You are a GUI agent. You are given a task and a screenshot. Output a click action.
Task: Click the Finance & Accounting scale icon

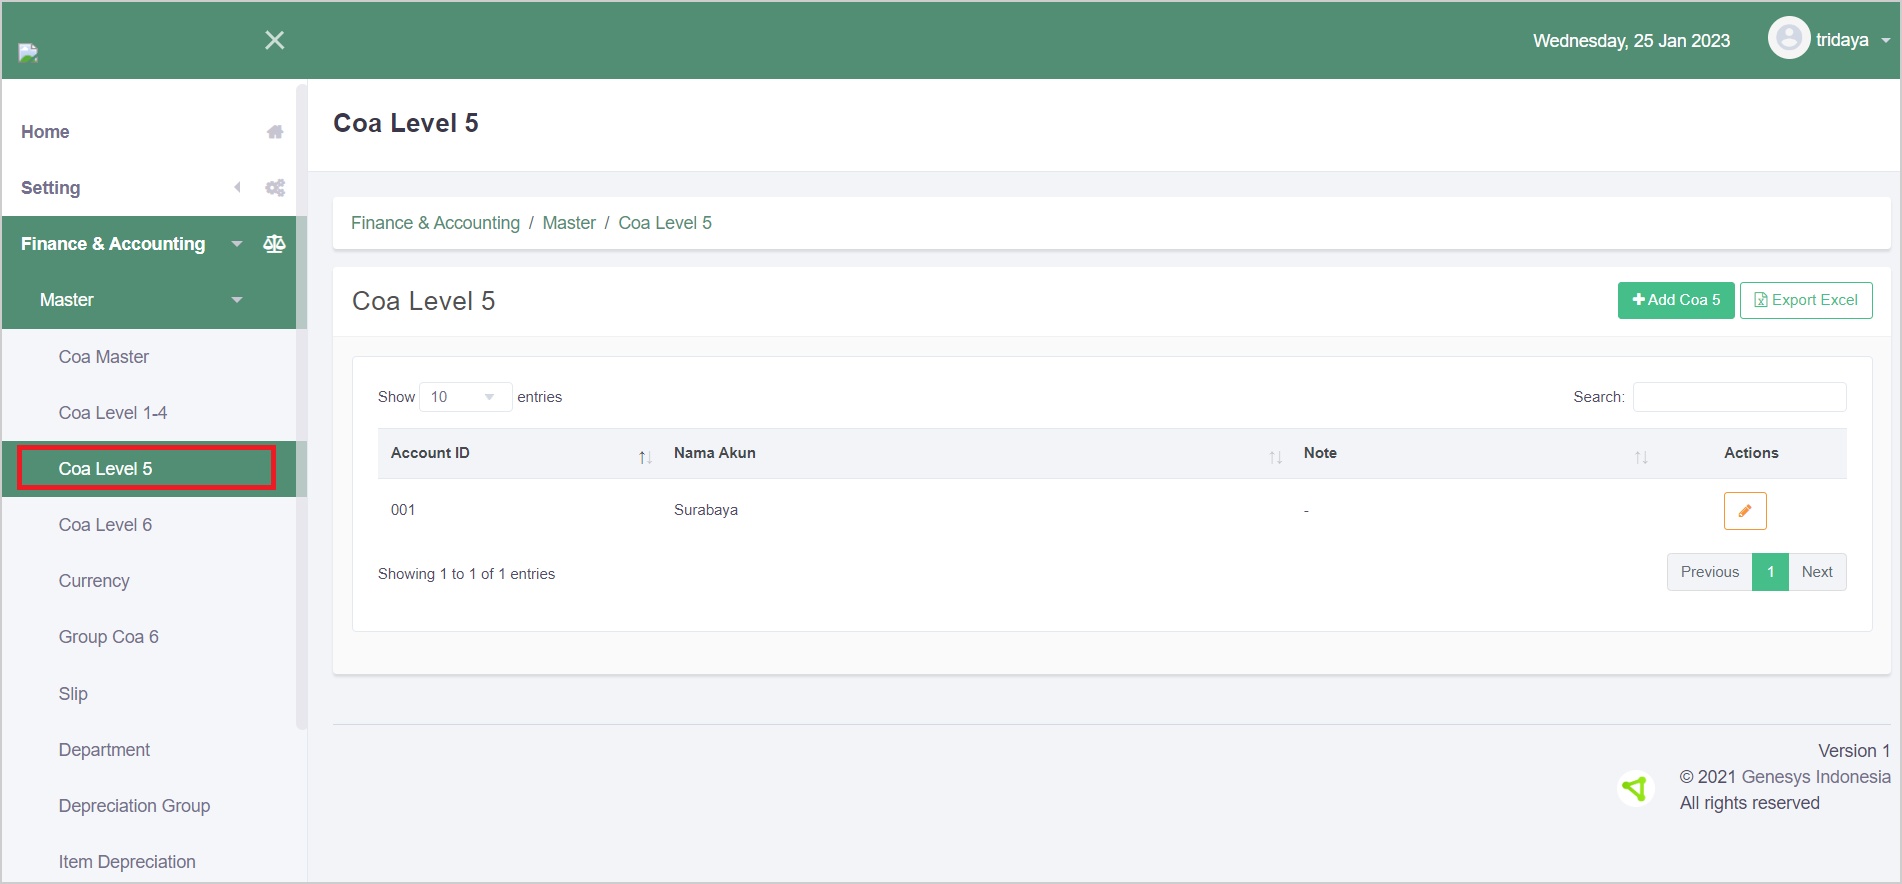[274, 244]
